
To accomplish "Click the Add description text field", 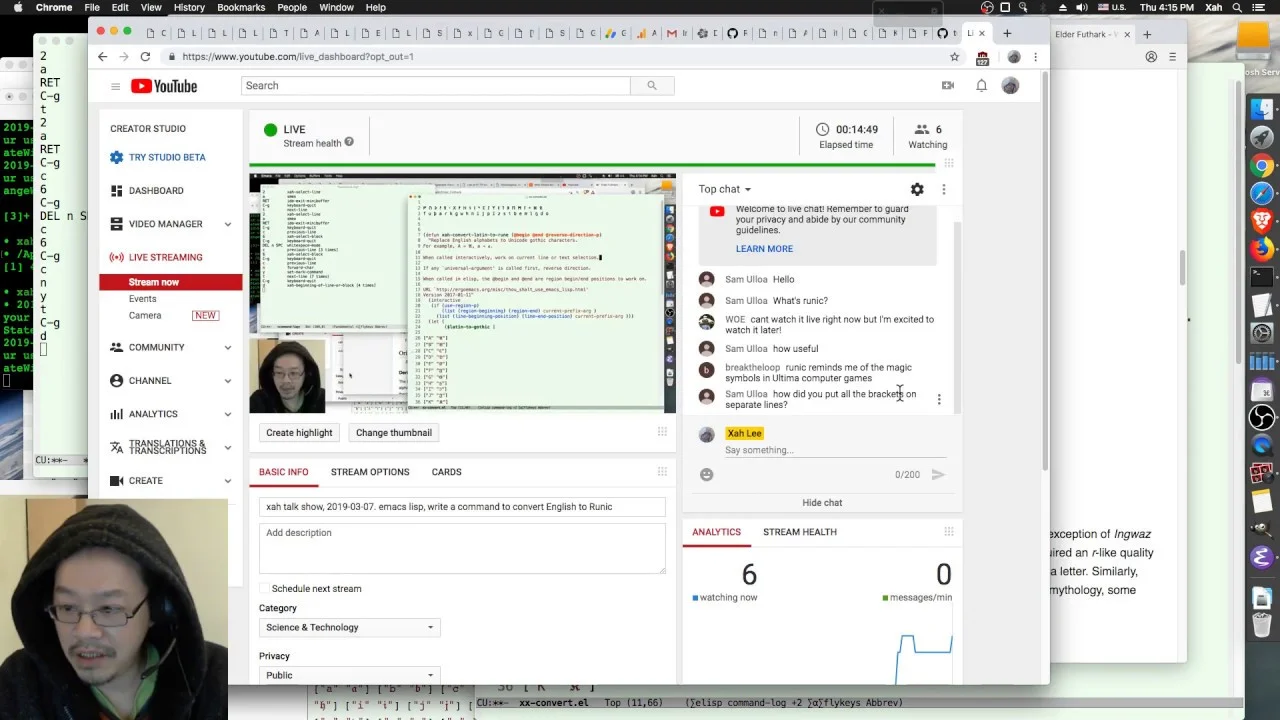I will [462, 548].
